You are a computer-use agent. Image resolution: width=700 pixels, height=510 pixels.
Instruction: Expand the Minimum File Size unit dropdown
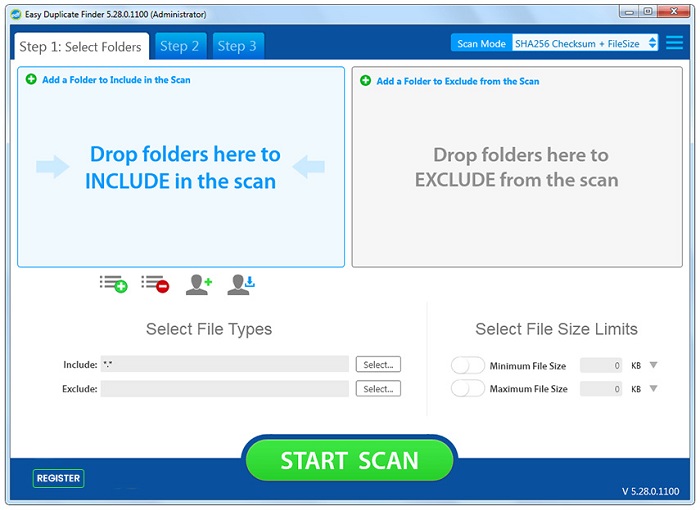point(653,365)
